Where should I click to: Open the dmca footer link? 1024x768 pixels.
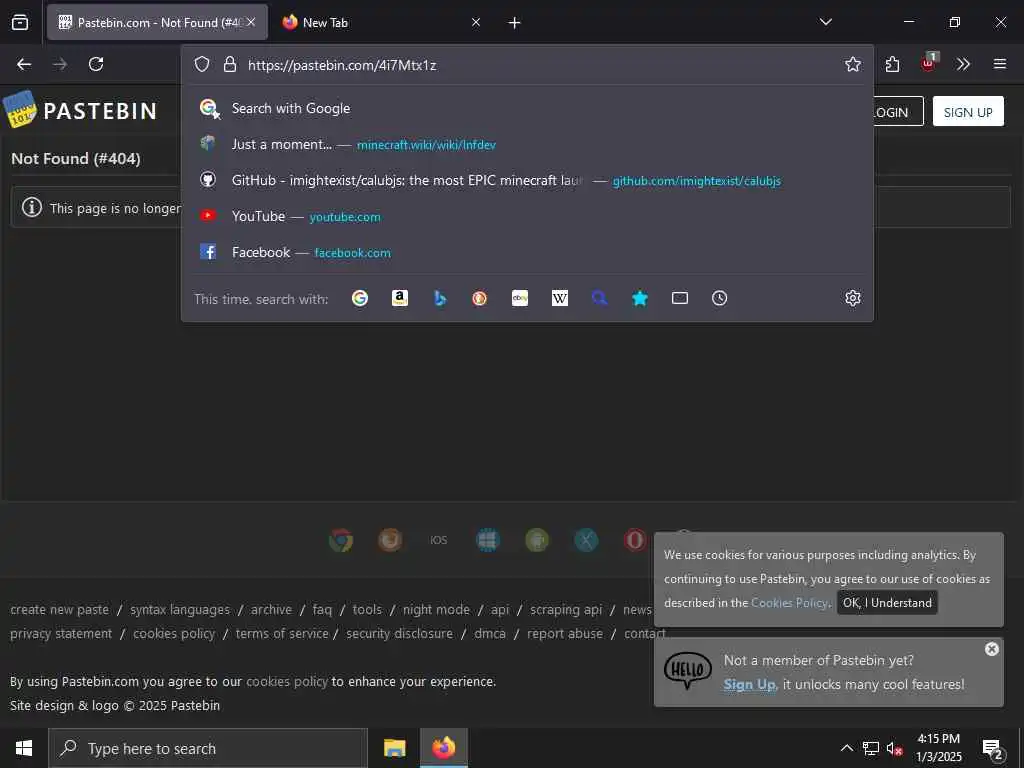(490, 633)
